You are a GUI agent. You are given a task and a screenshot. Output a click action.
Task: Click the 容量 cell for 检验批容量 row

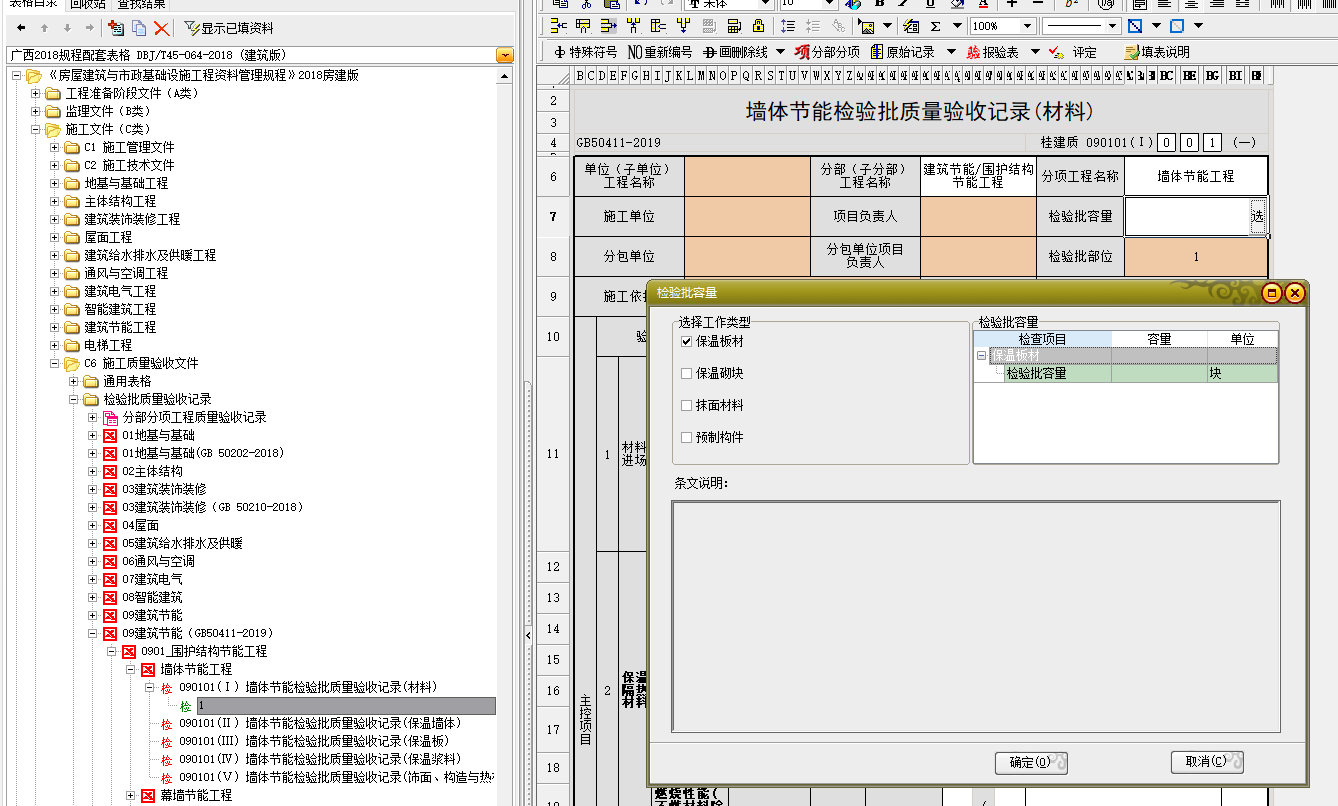pyautogui.click(x=1159, y=373)
